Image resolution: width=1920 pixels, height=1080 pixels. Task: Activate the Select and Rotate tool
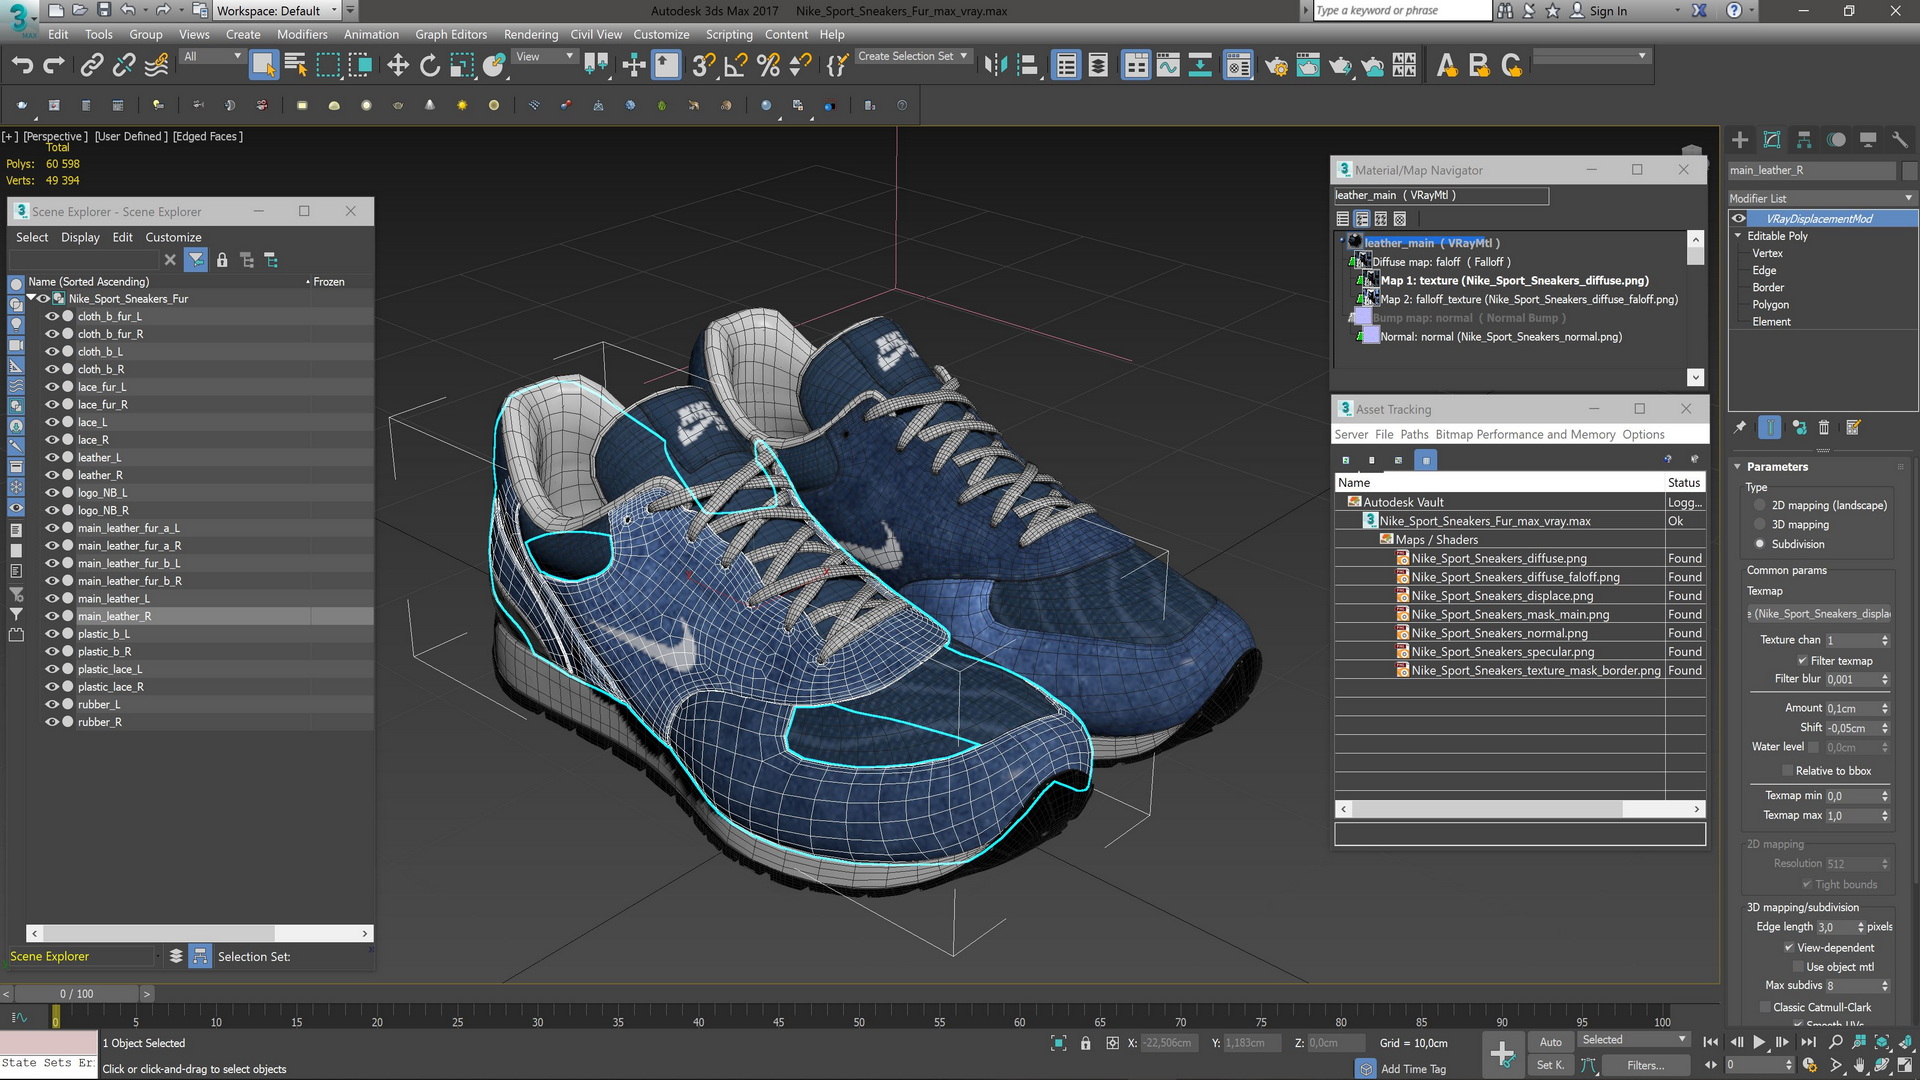click(430, 66)
